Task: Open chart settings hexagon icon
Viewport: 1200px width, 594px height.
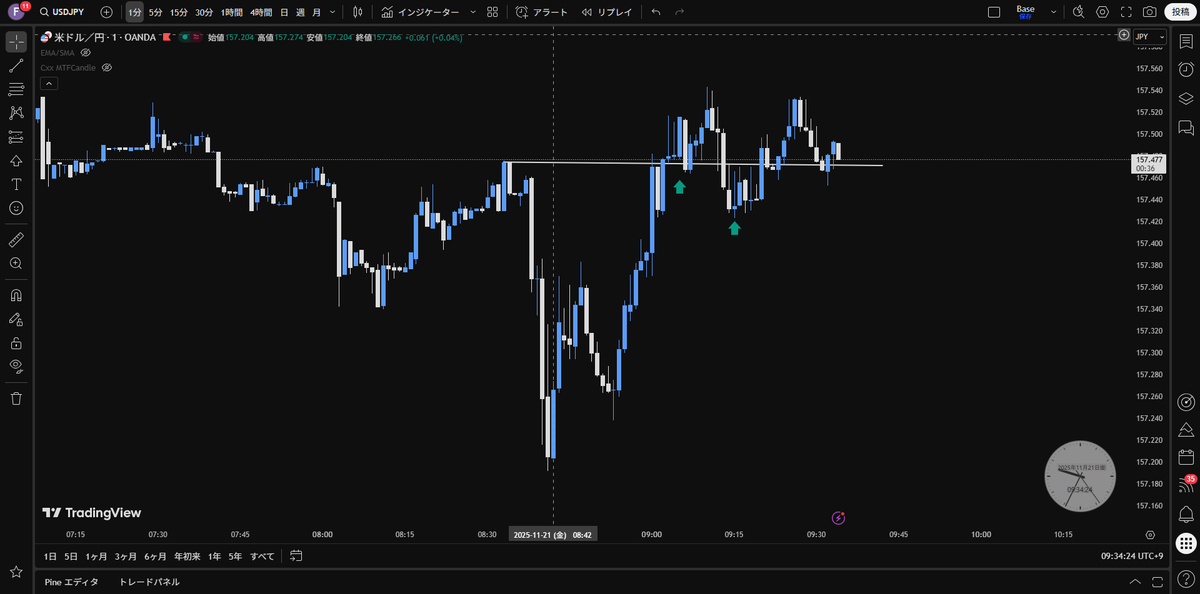Action: coord(1102,12)
